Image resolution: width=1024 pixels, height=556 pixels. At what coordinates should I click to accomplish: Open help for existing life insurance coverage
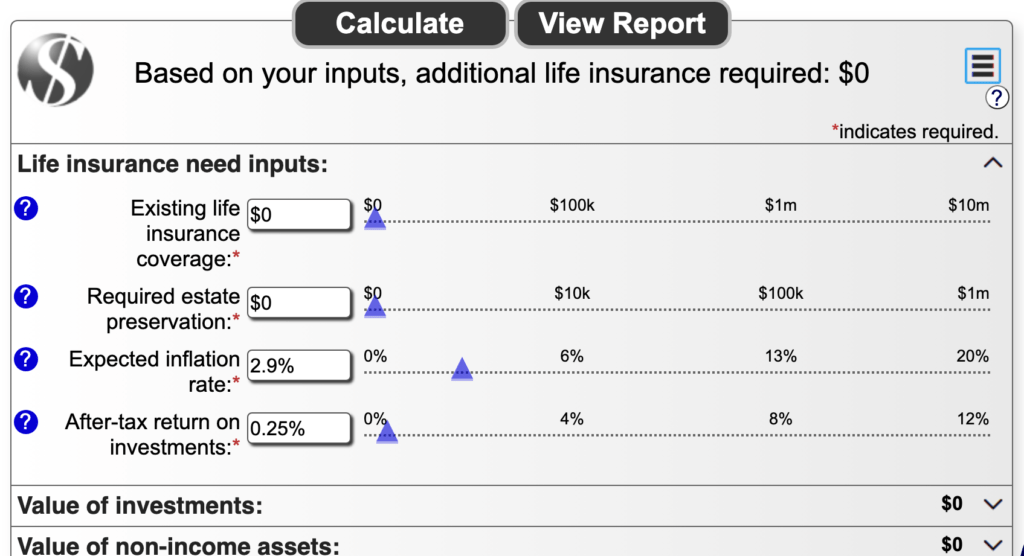pos(26,208)
